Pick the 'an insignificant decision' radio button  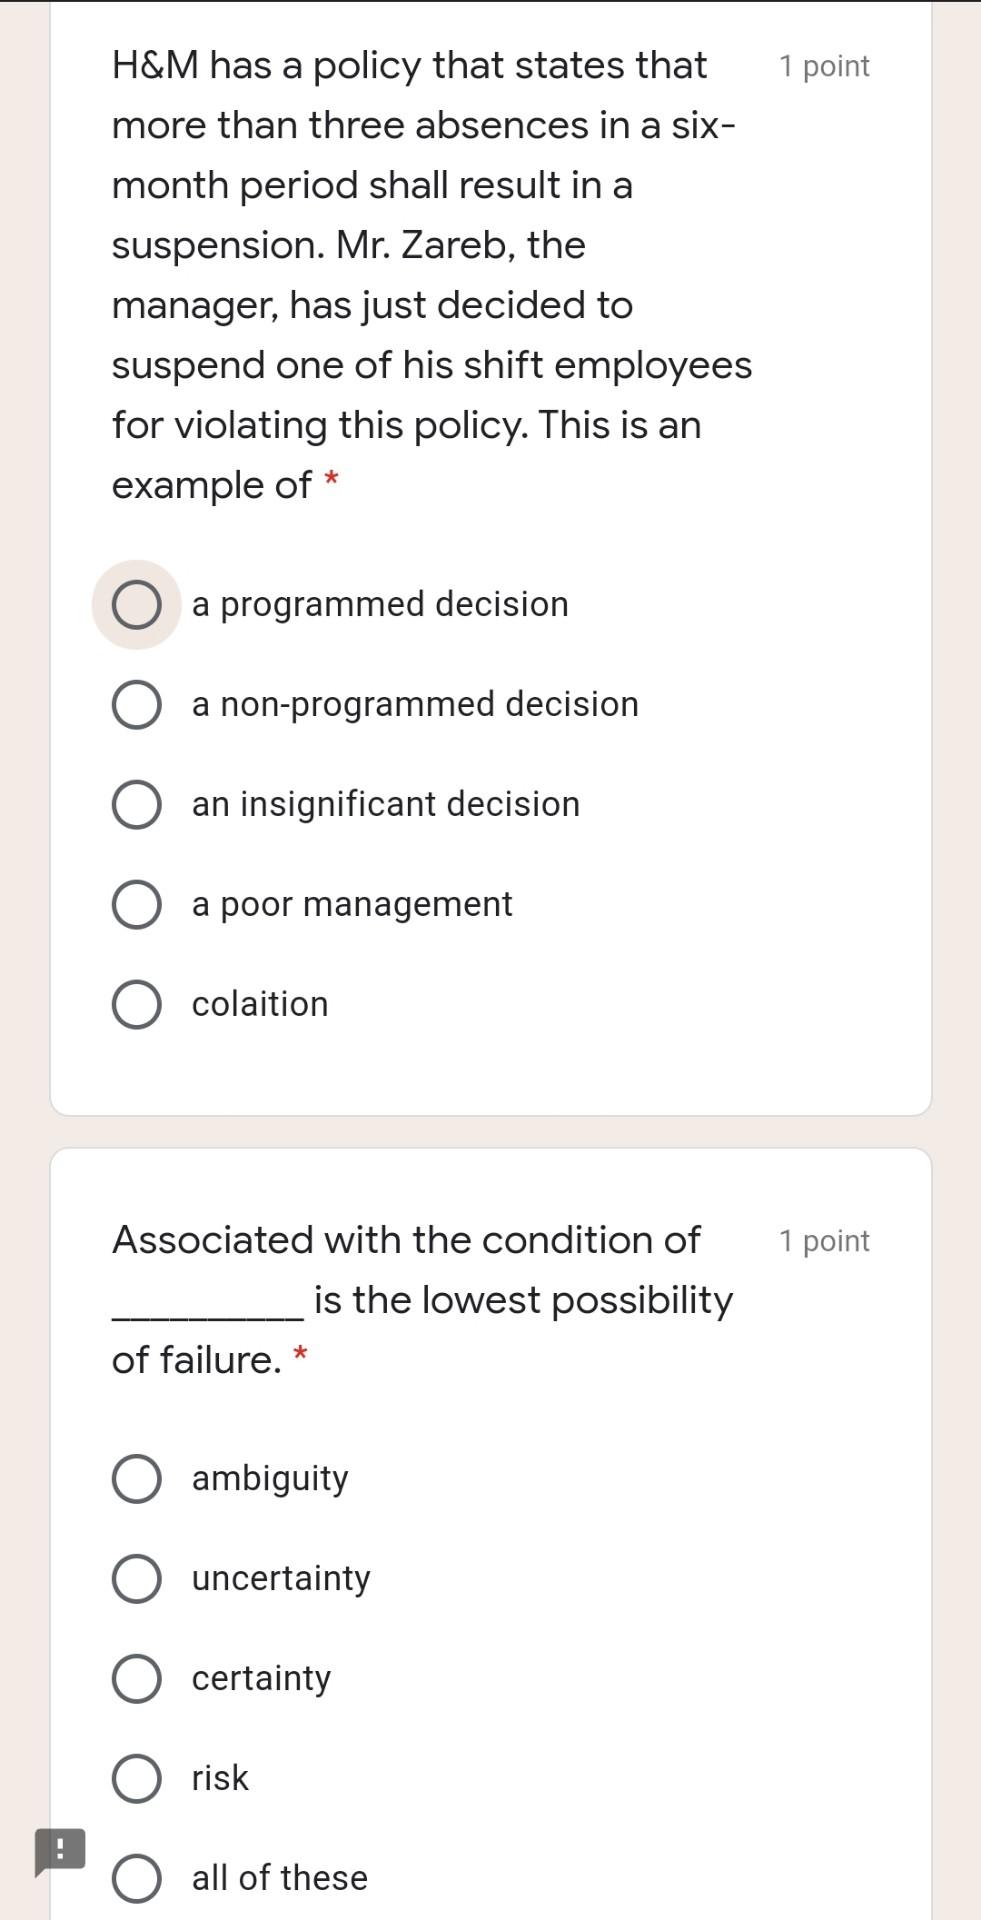coord(136,805)
